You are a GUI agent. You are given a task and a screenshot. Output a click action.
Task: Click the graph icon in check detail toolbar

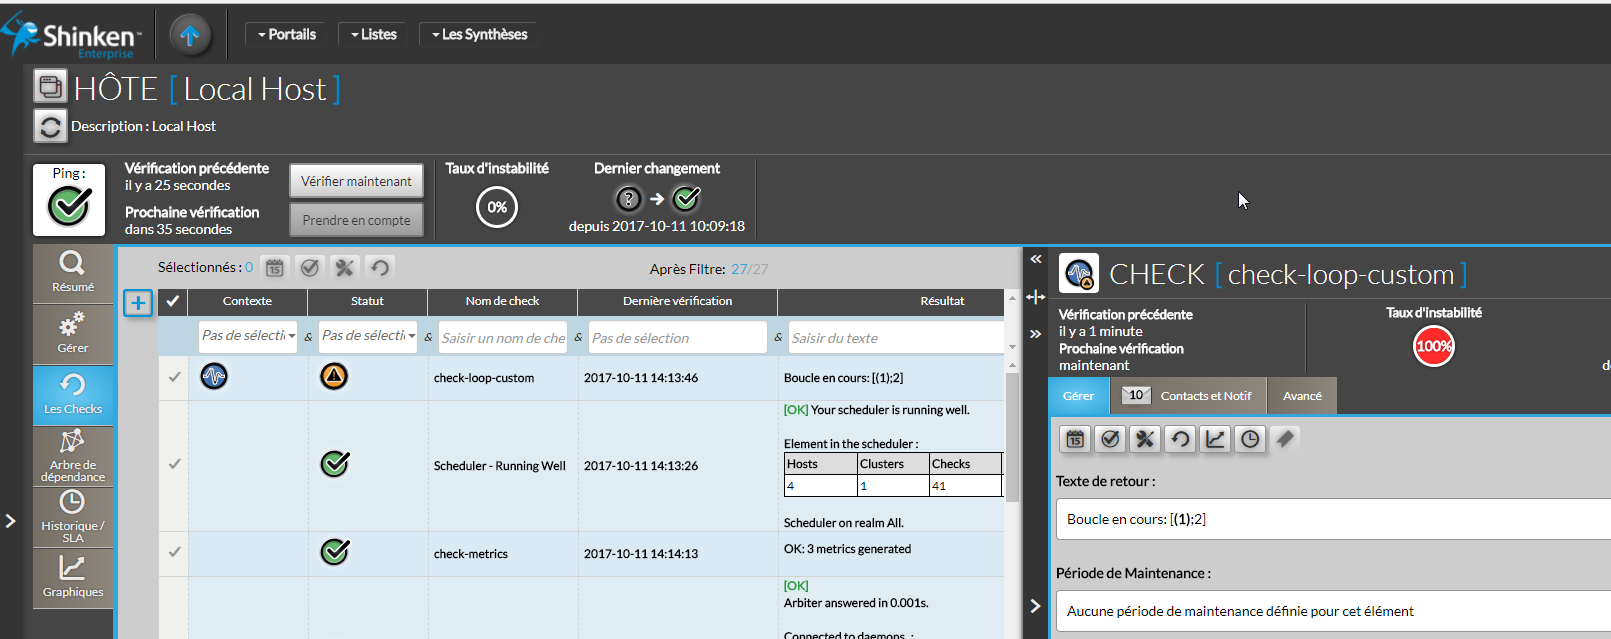click(x=1215, y=439)
